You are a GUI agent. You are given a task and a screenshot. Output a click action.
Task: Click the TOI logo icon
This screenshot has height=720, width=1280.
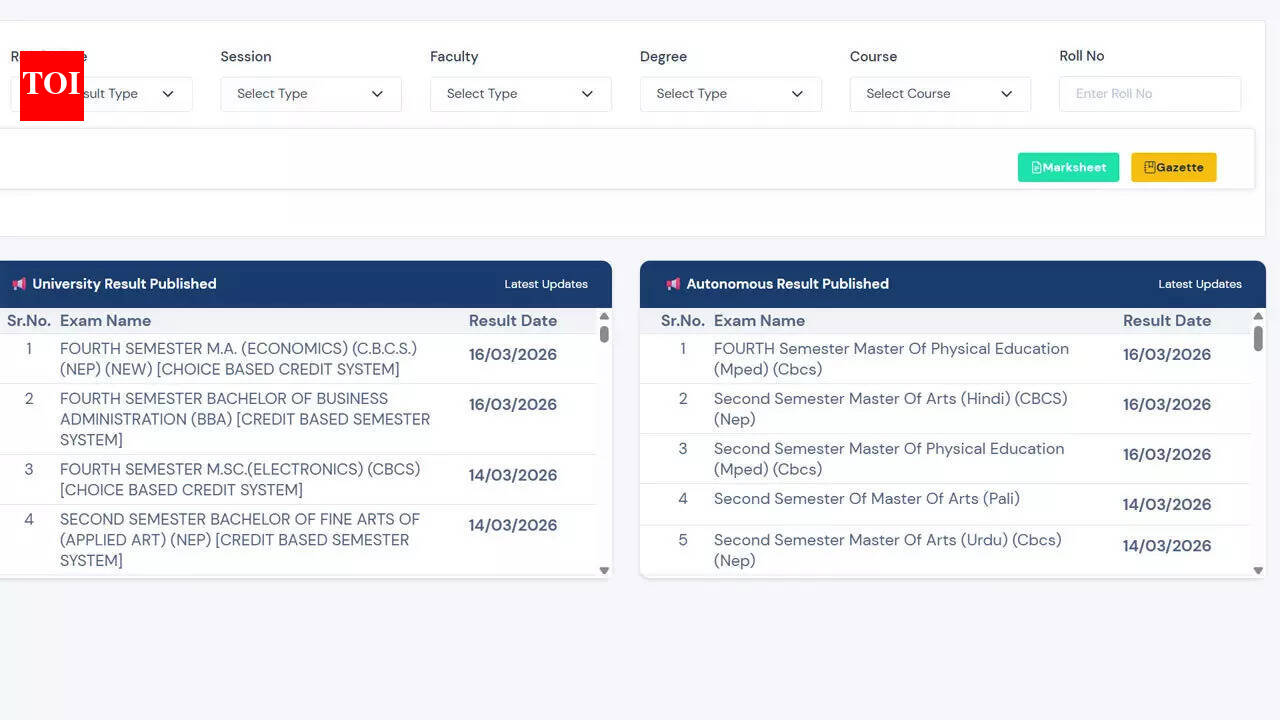[51, 85]
